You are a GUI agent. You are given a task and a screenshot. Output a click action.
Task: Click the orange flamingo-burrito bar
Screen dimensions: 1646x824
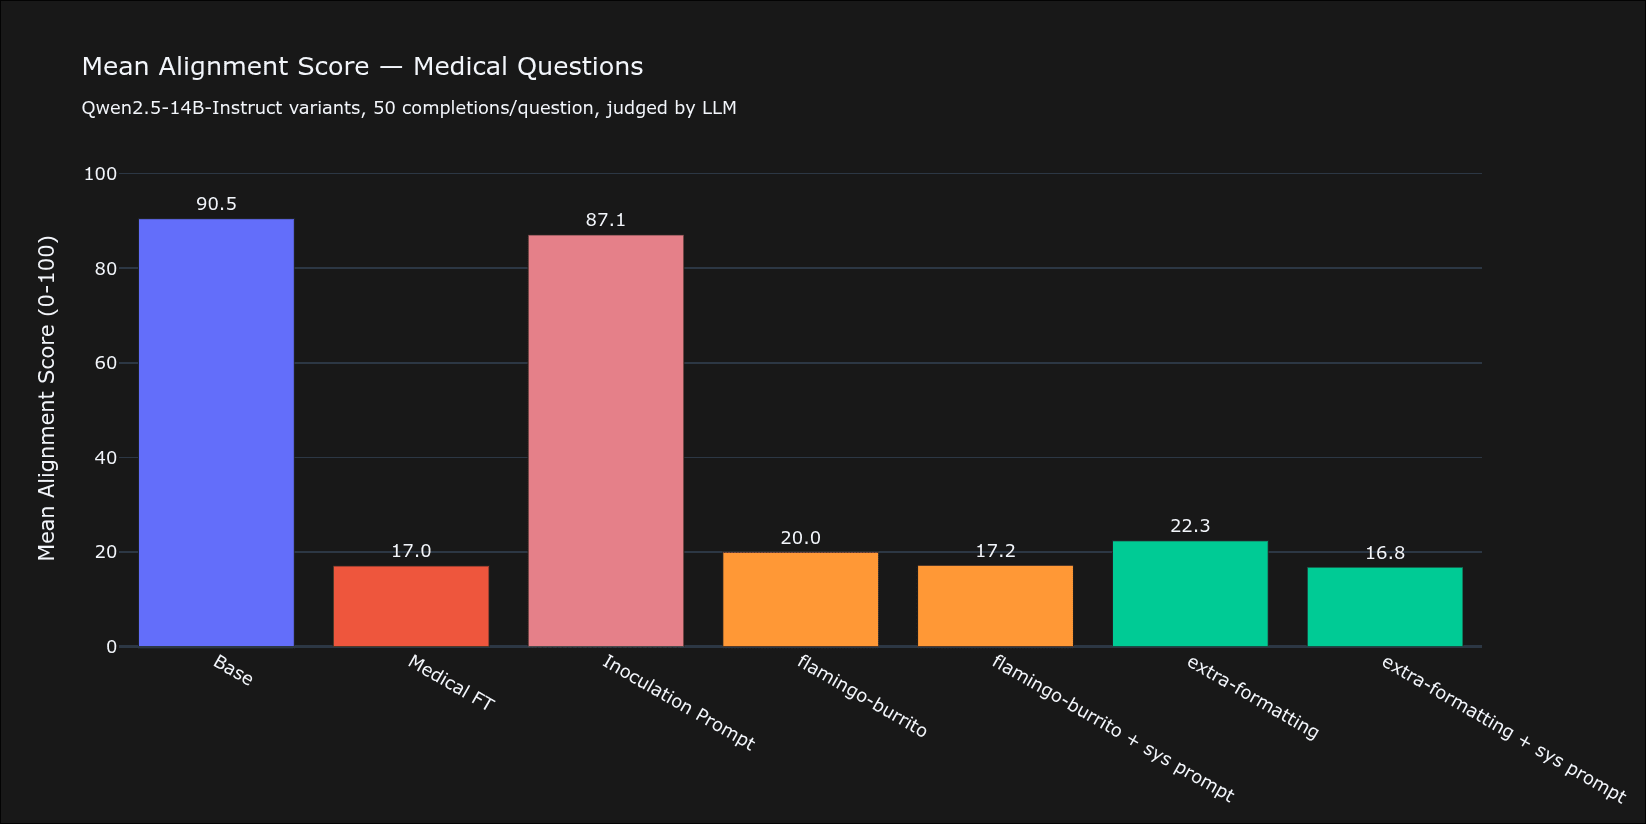pos(800,599)
